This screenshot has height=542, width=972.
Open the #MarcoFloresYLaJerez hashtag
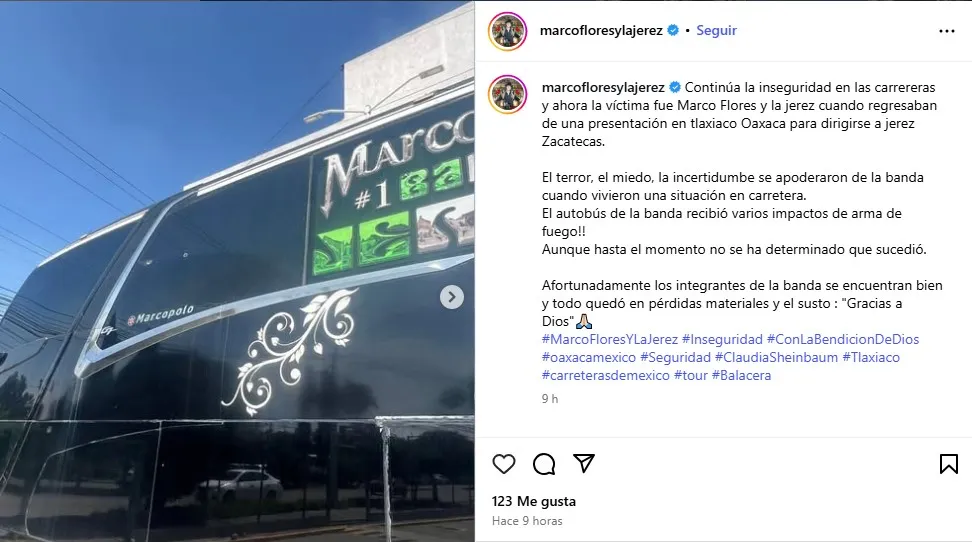tap(610, 339)
